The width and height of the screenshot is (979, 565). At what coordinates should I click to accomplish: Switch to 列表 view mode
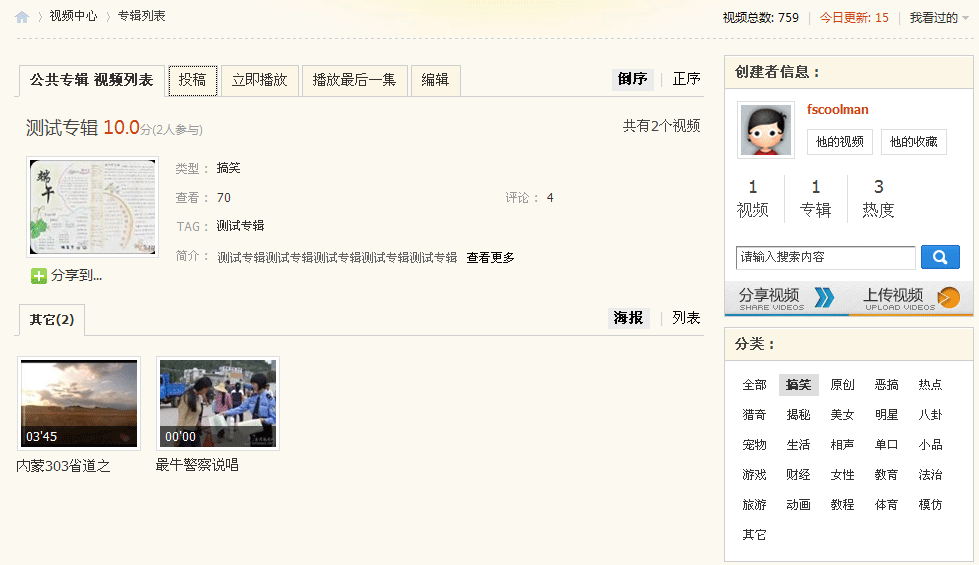tap(686, 318)
